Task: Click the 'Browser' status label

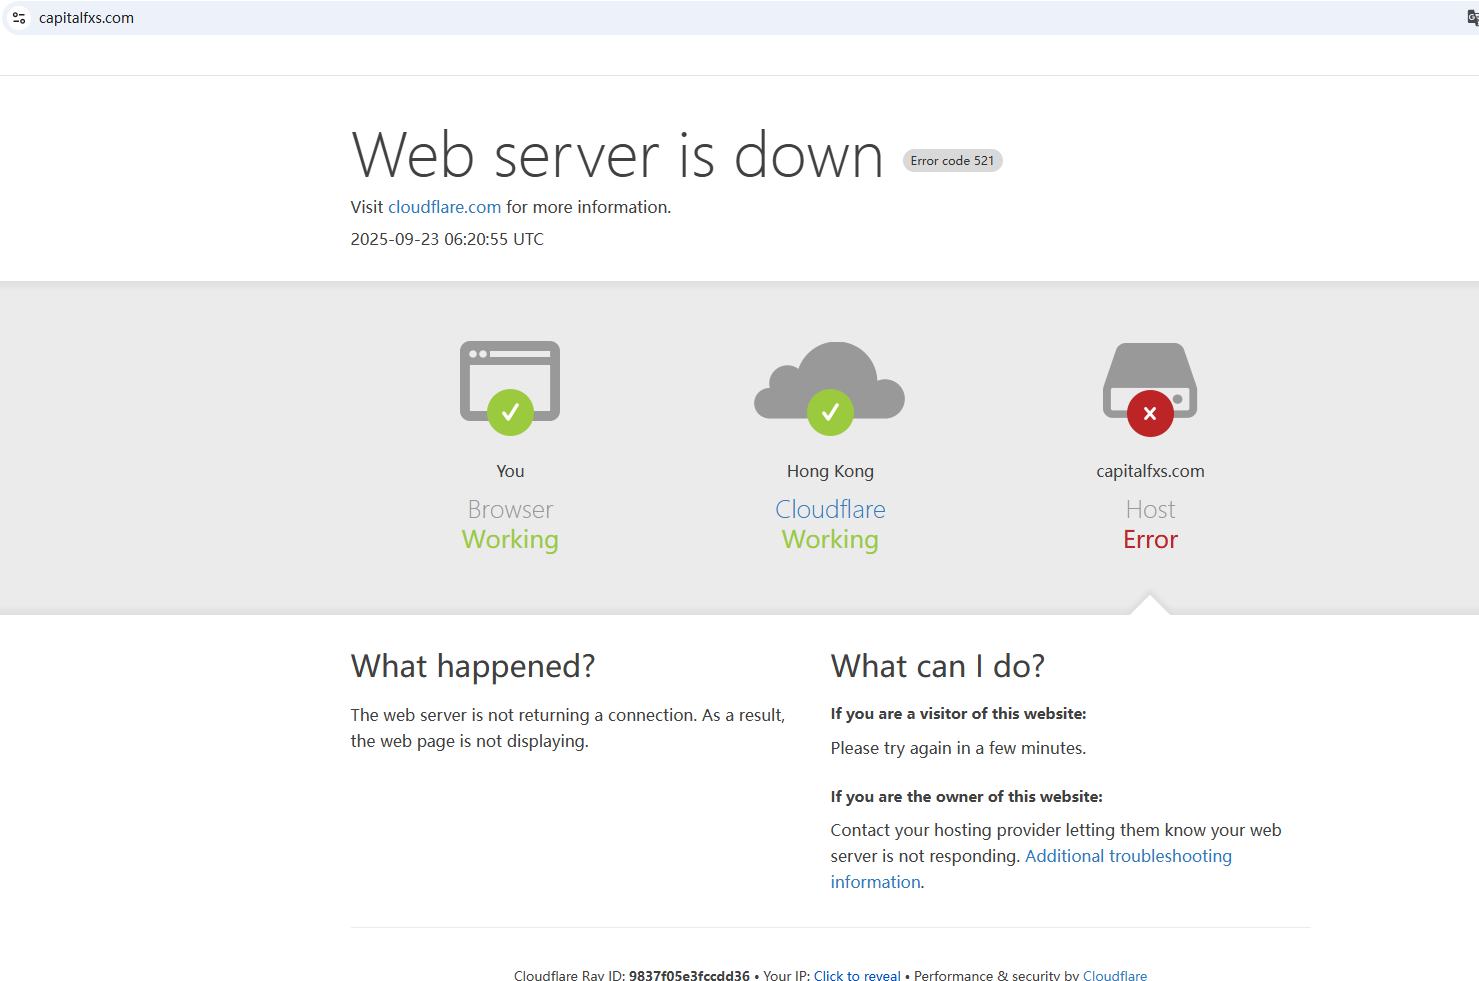Action: pyautogui.click(x=510, y=509)
